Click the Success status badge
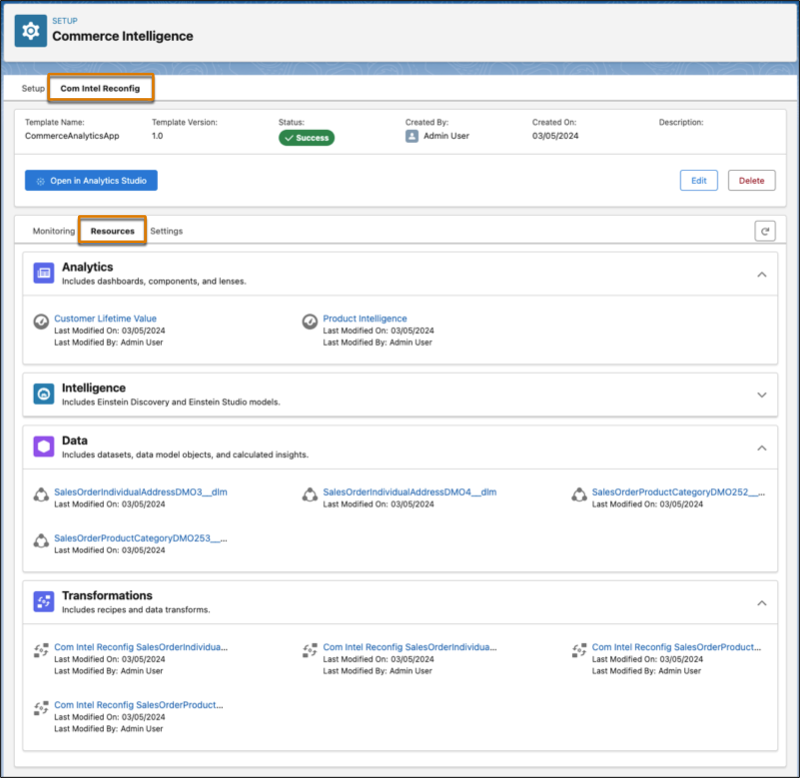Viewport: 800px width, 778px height. tap(306, 138)
